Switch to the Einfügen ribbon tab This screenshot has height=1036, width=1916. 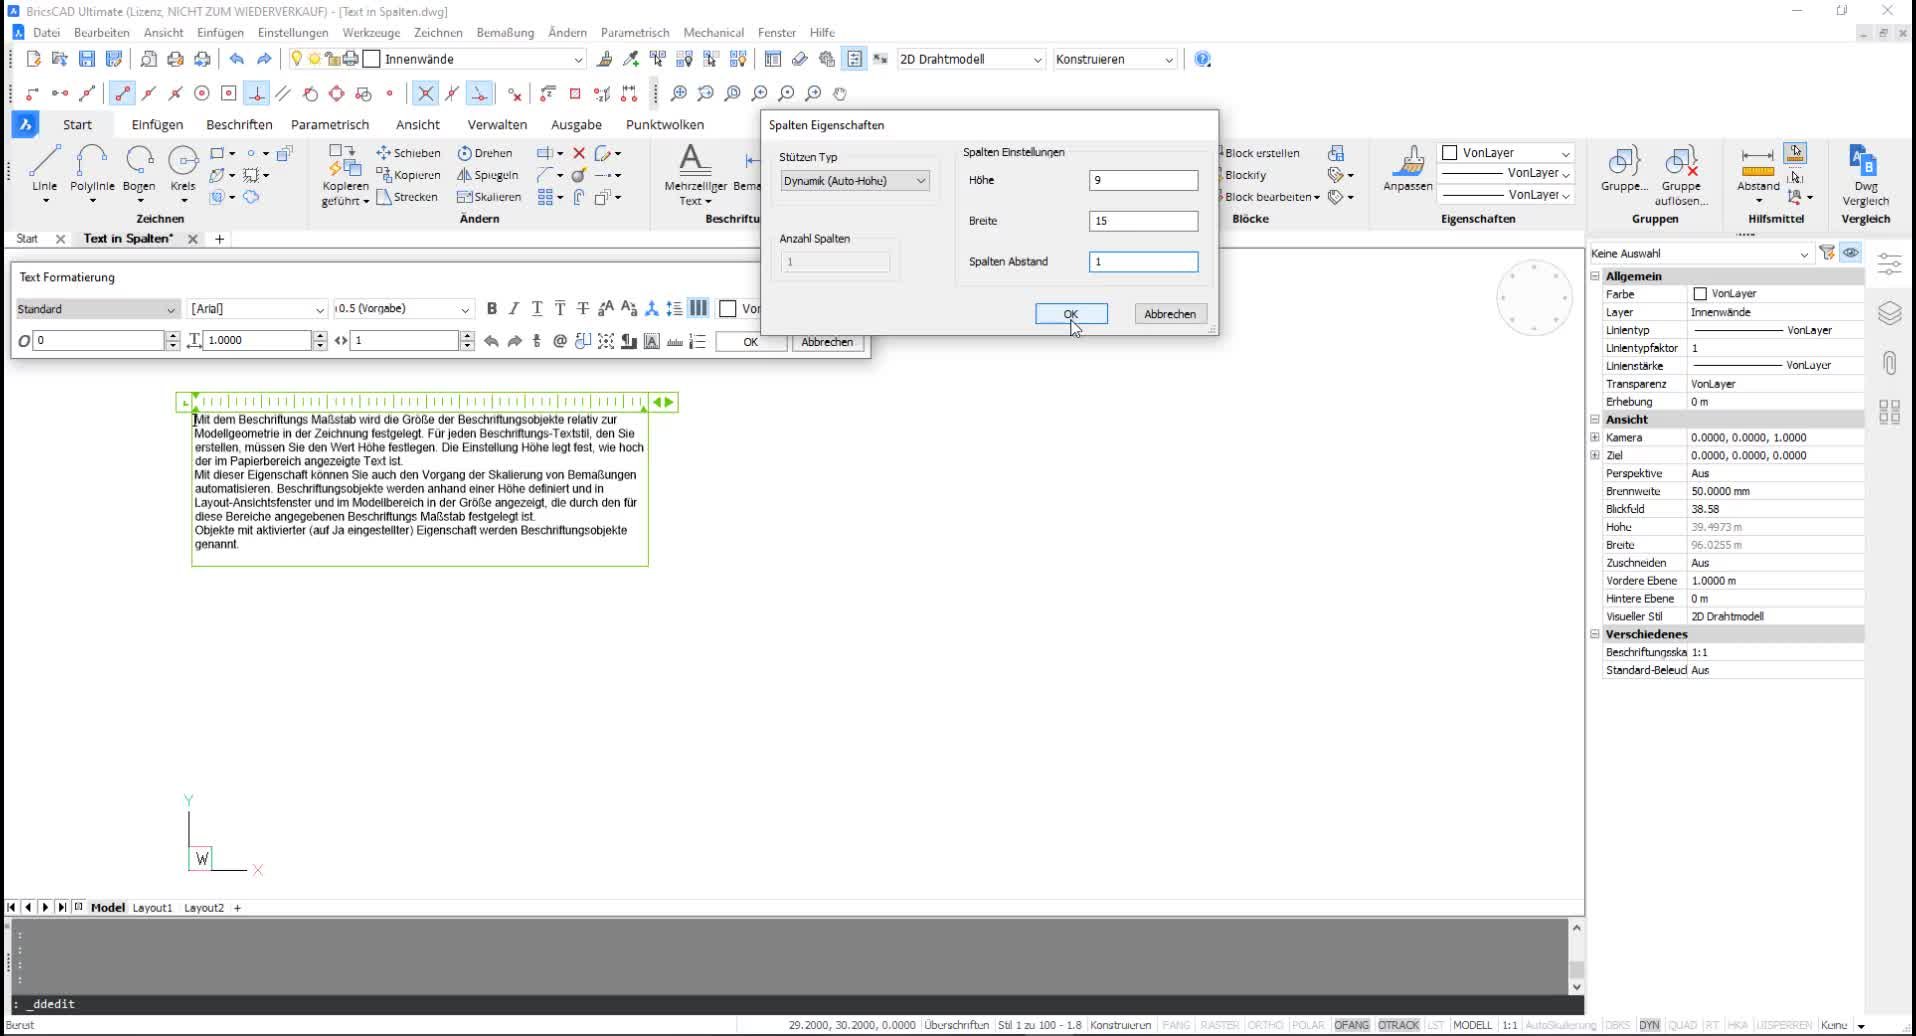pos(157,125)
